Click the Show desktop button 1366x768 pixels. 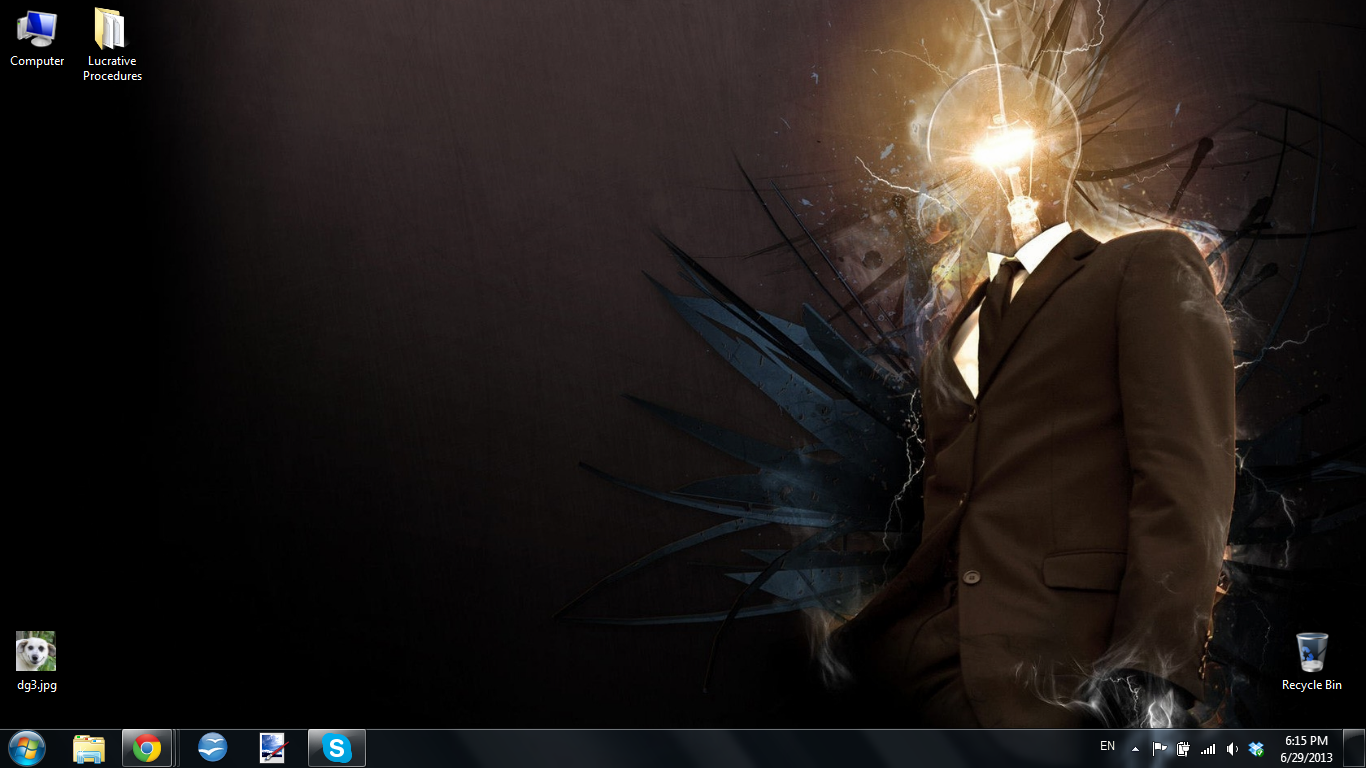pyautogui.click(x=1354, y=749)
